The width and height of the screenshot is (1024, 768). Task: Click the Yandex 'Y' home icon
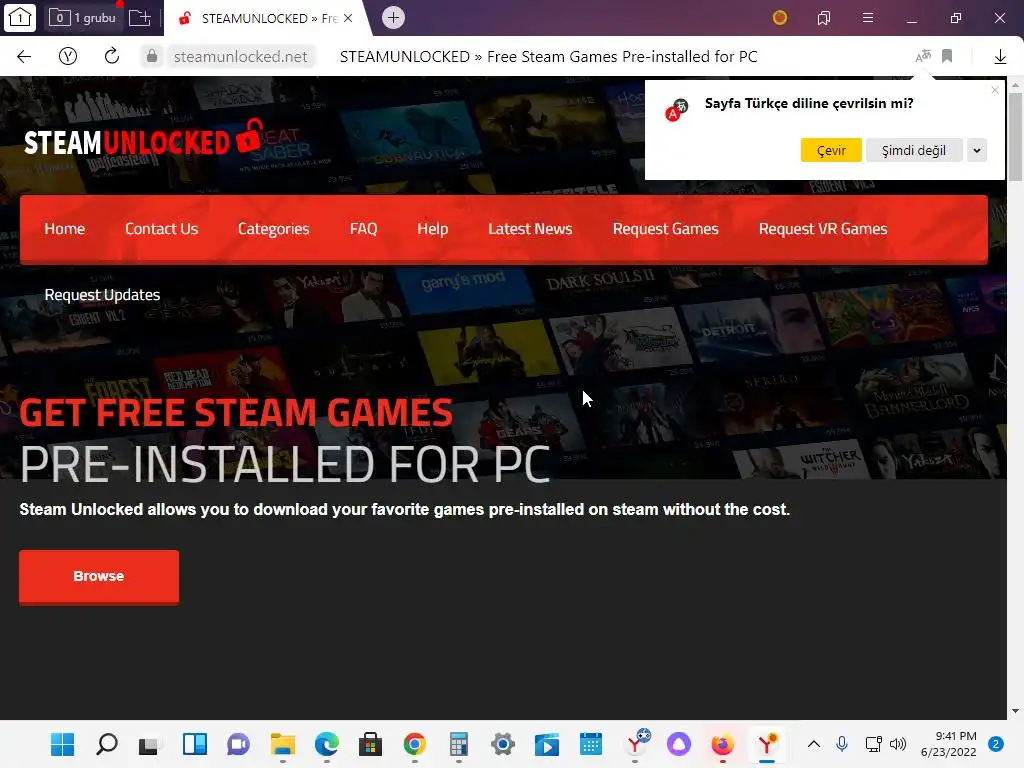click(x=68, y=56)
